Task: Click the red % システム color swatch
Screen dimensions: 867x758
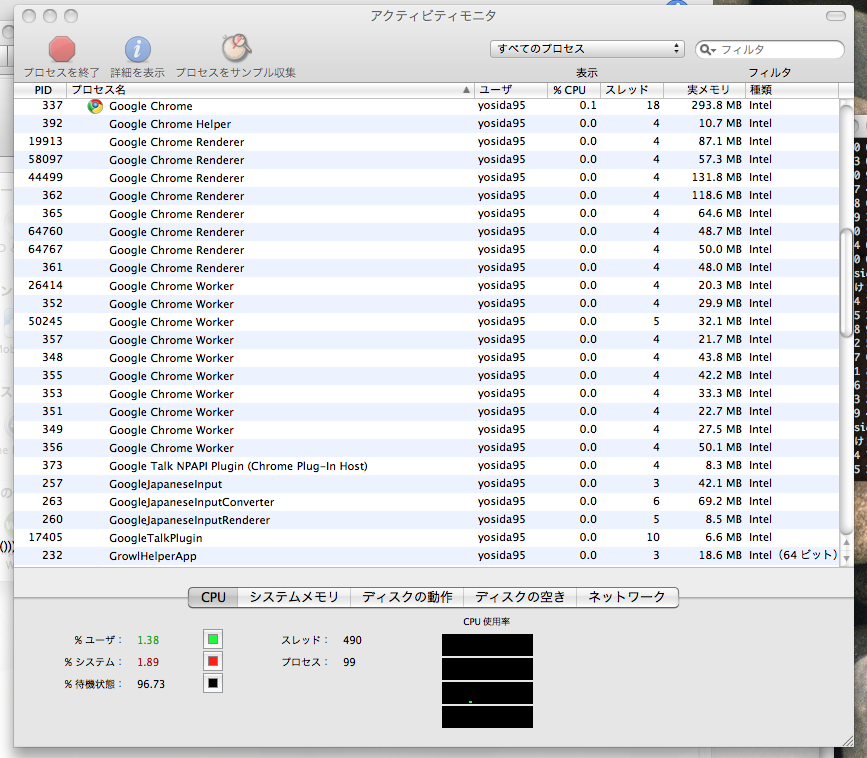Action: pyautogui.click(x=212, y=661)
